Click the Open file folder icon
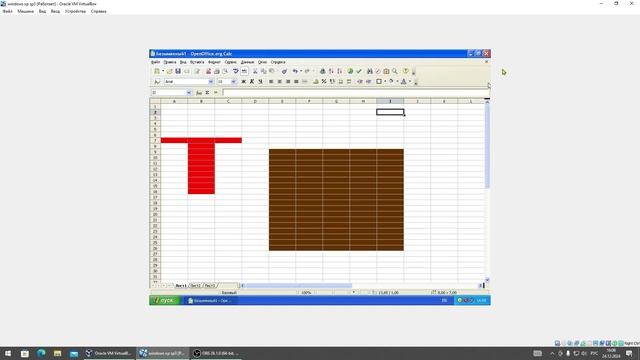640x360 pixels. coord(169,71)
